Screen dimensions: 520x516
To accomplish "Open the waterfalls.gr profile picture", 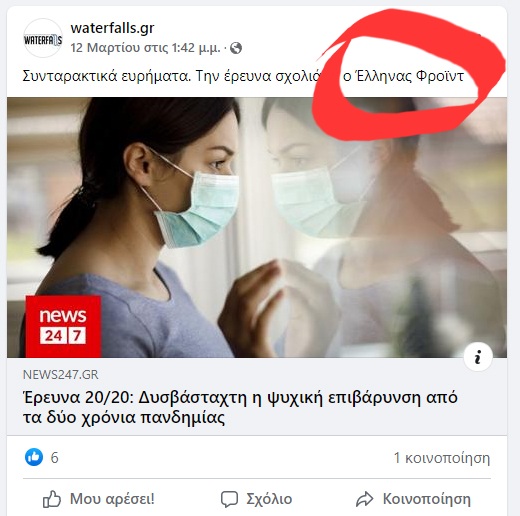I will pyautogui.click(x=43, y=39).
